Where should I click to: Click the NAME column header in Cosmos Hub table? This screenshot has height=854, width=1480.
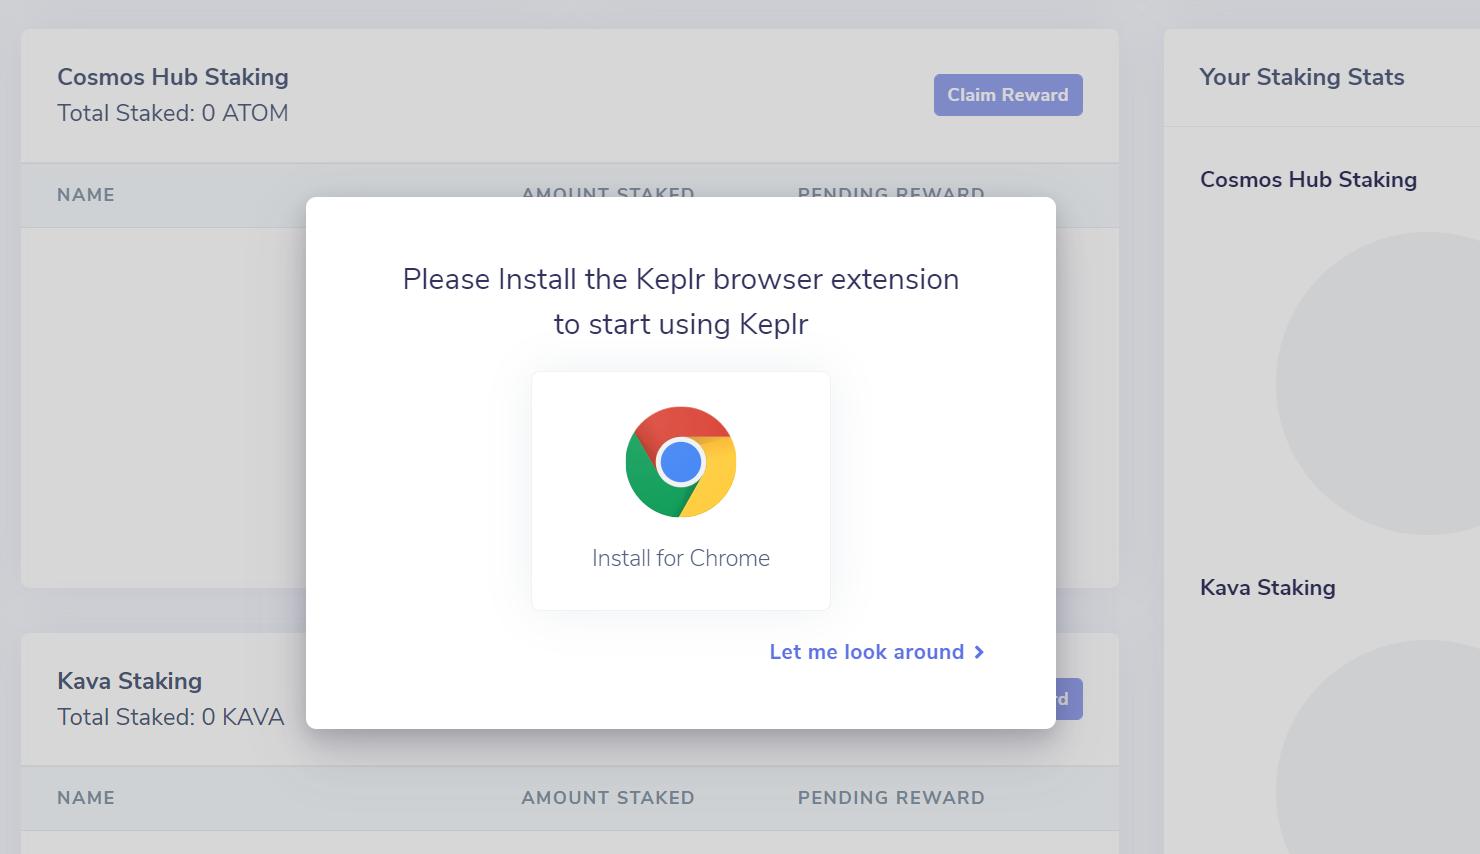(86, 195)
